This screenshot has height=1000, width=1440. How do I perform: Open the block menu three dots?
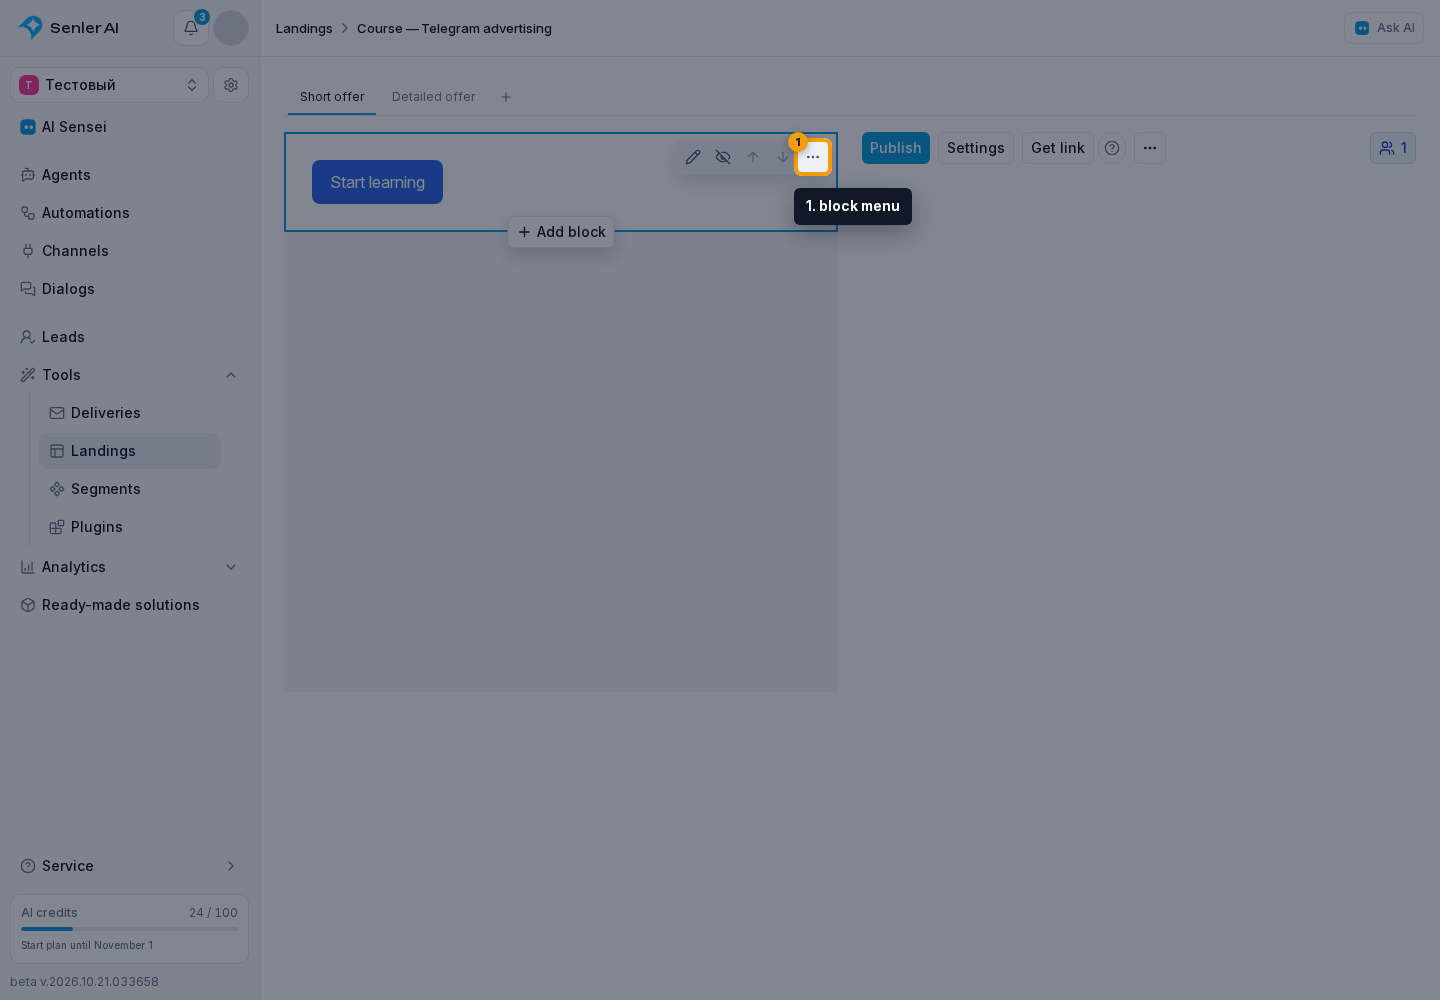[x=813, y=157]
